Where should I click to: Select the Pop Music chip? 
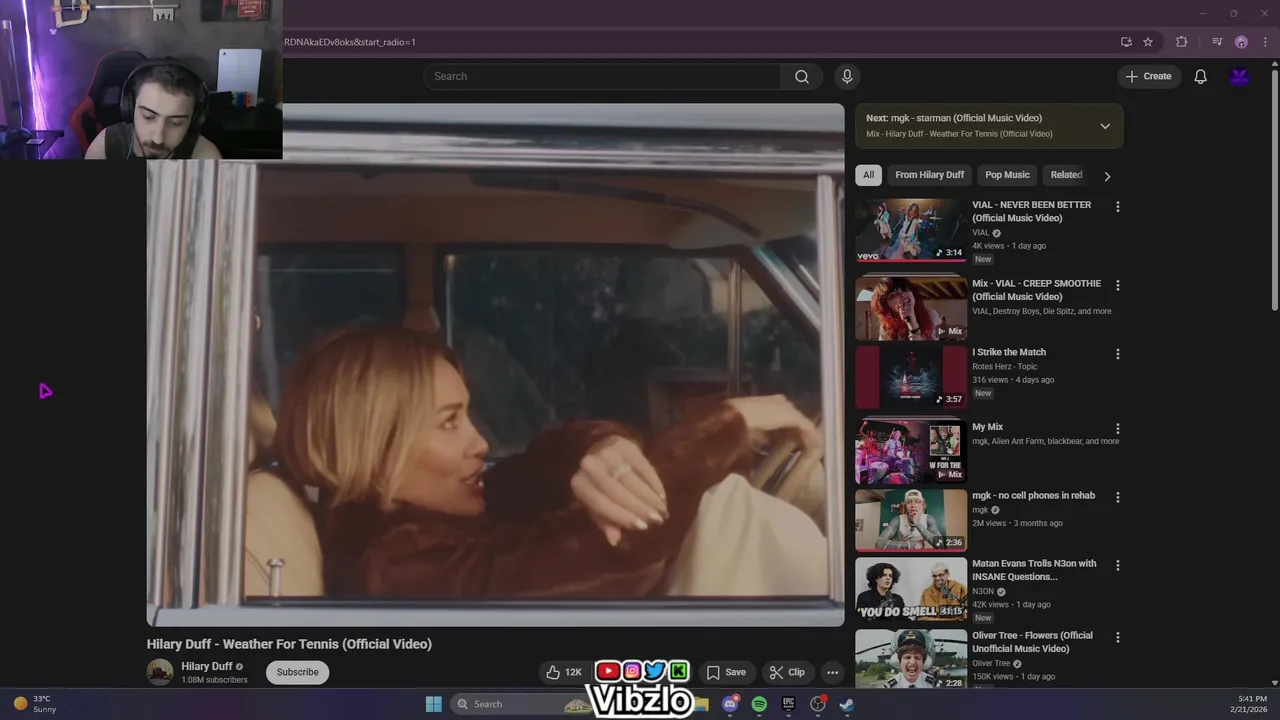pyautogui.click(x=1007, y=175)
